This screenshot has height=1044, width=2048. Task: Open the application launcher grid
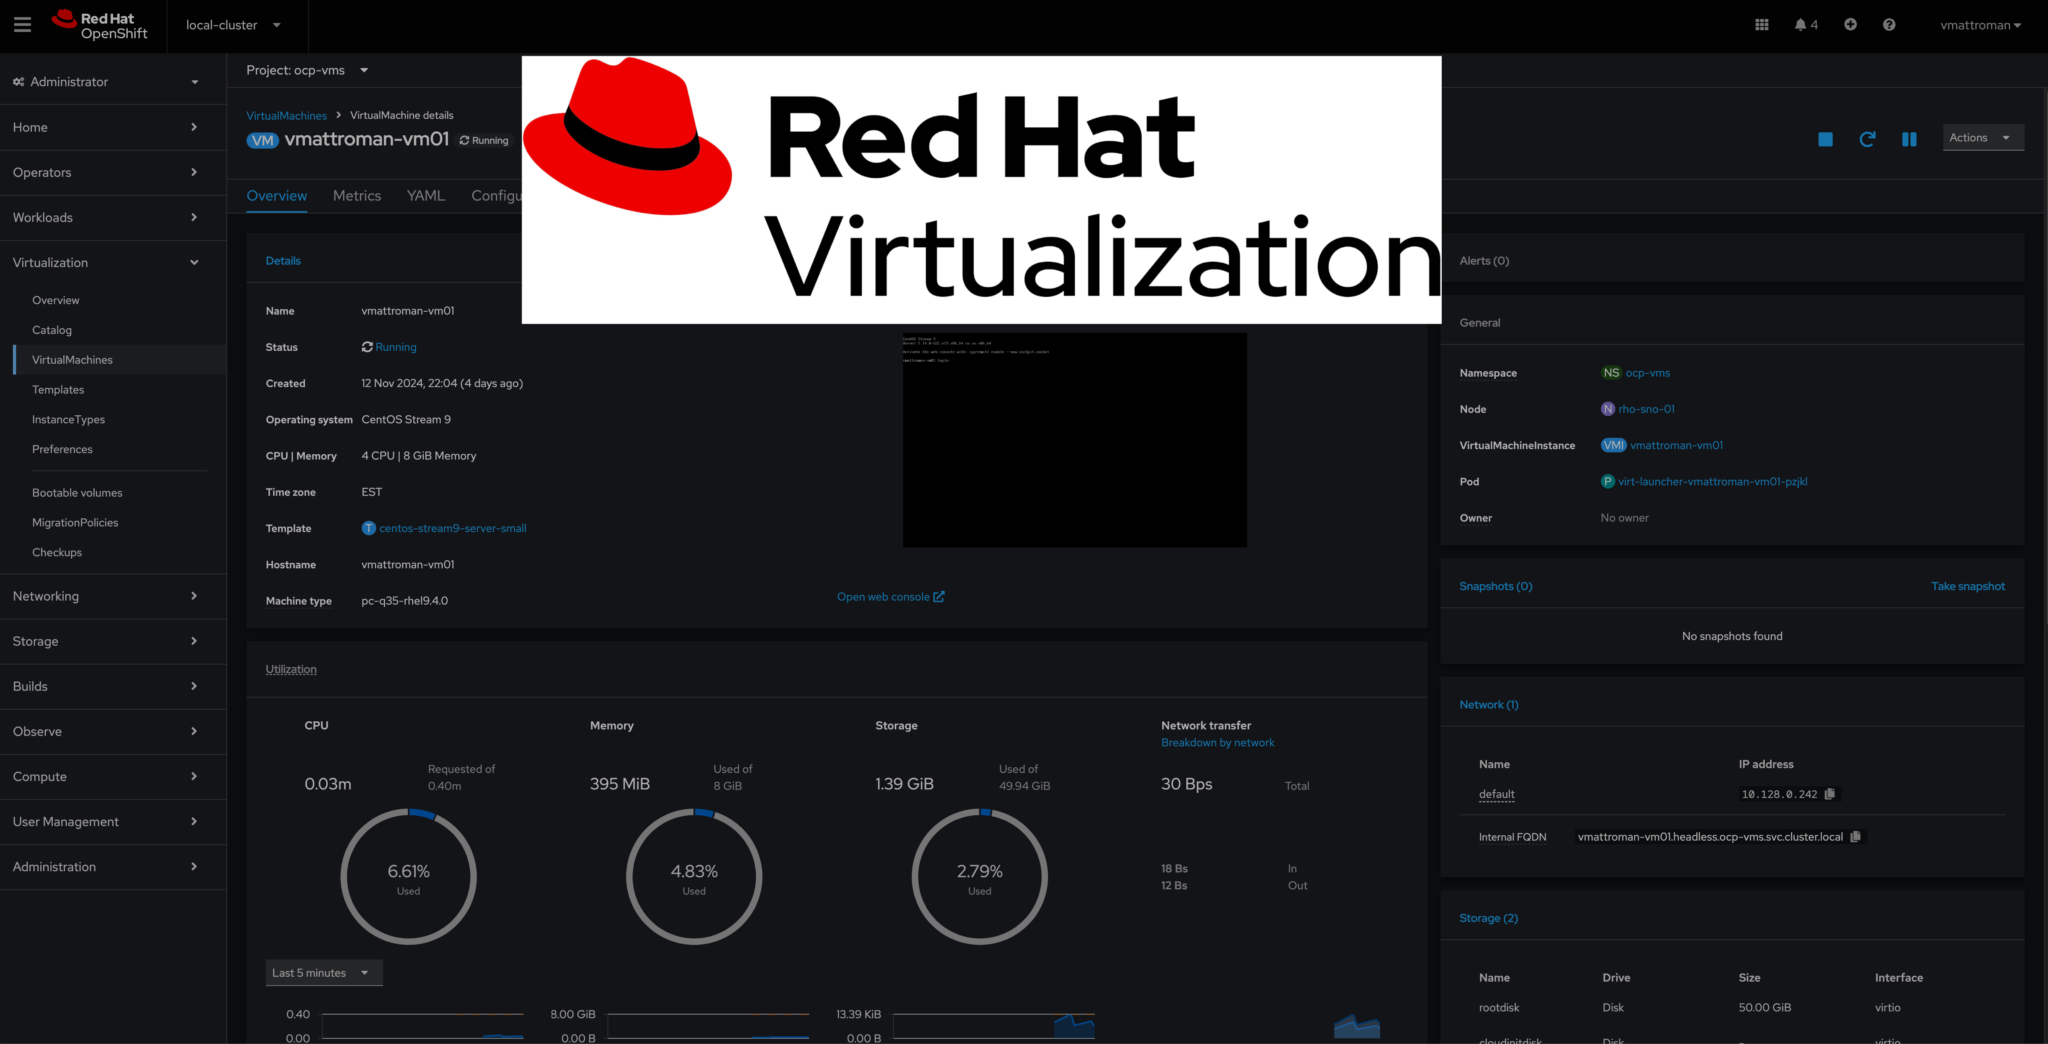[1761, 24]
